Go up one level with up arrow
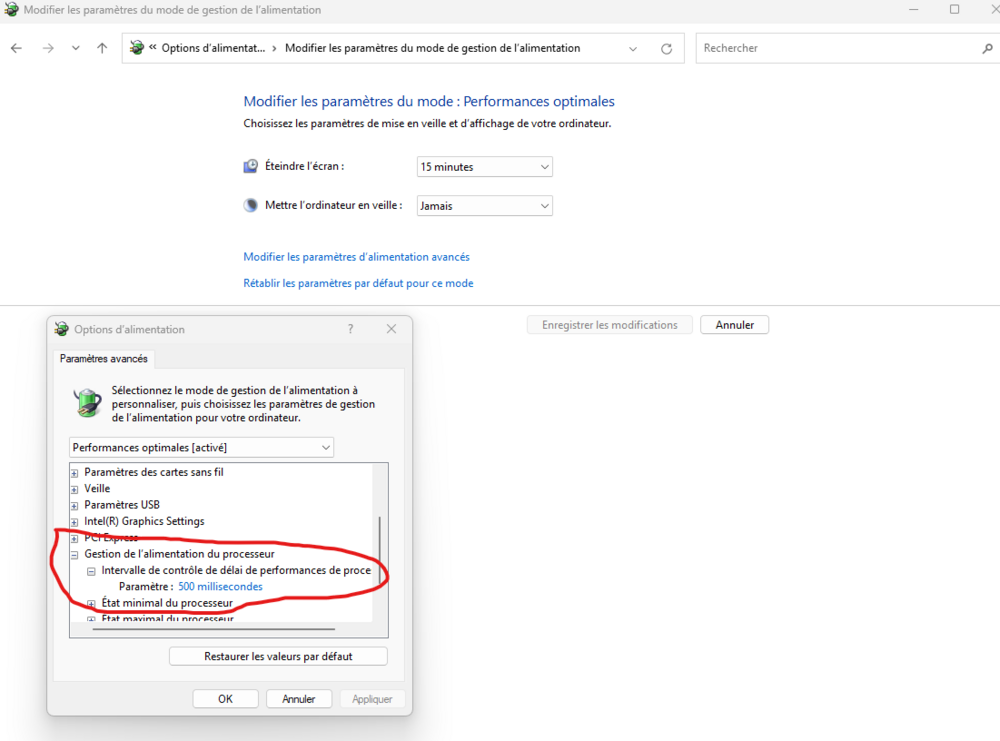 point(102,48)
